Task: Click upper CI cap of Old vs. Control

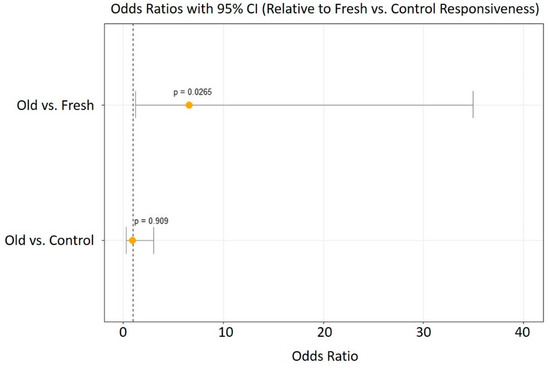Action: [154, 240]
